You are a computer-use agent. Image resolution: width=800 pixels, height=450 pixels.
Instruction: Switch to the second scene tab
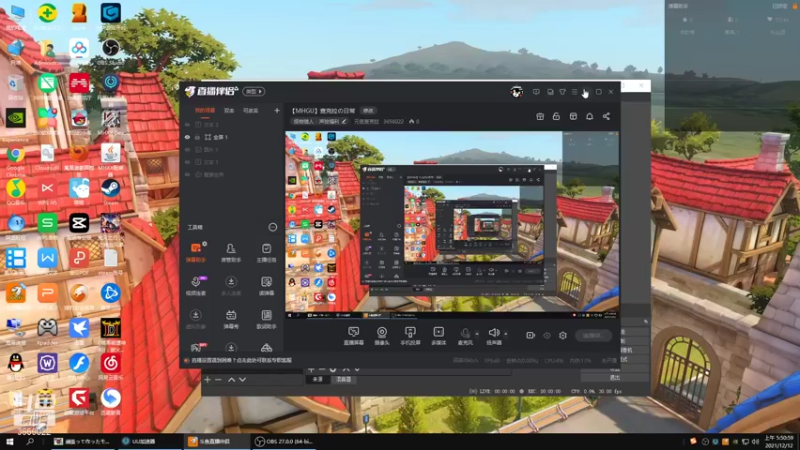pos(229,110)
